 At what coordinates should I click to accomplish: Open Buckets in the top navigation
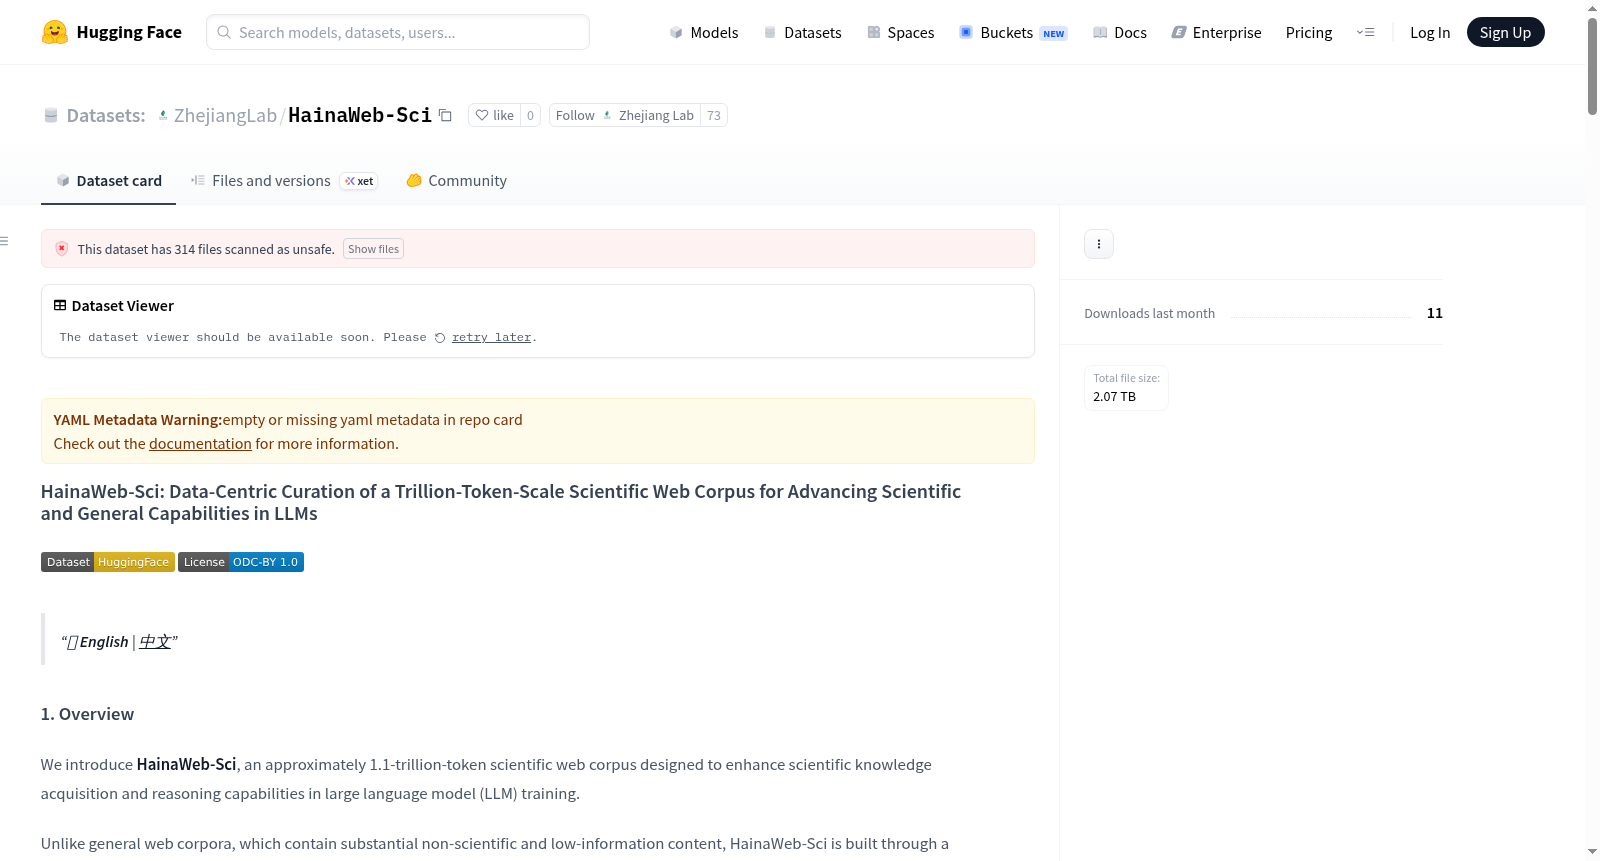pos(1013,32)
